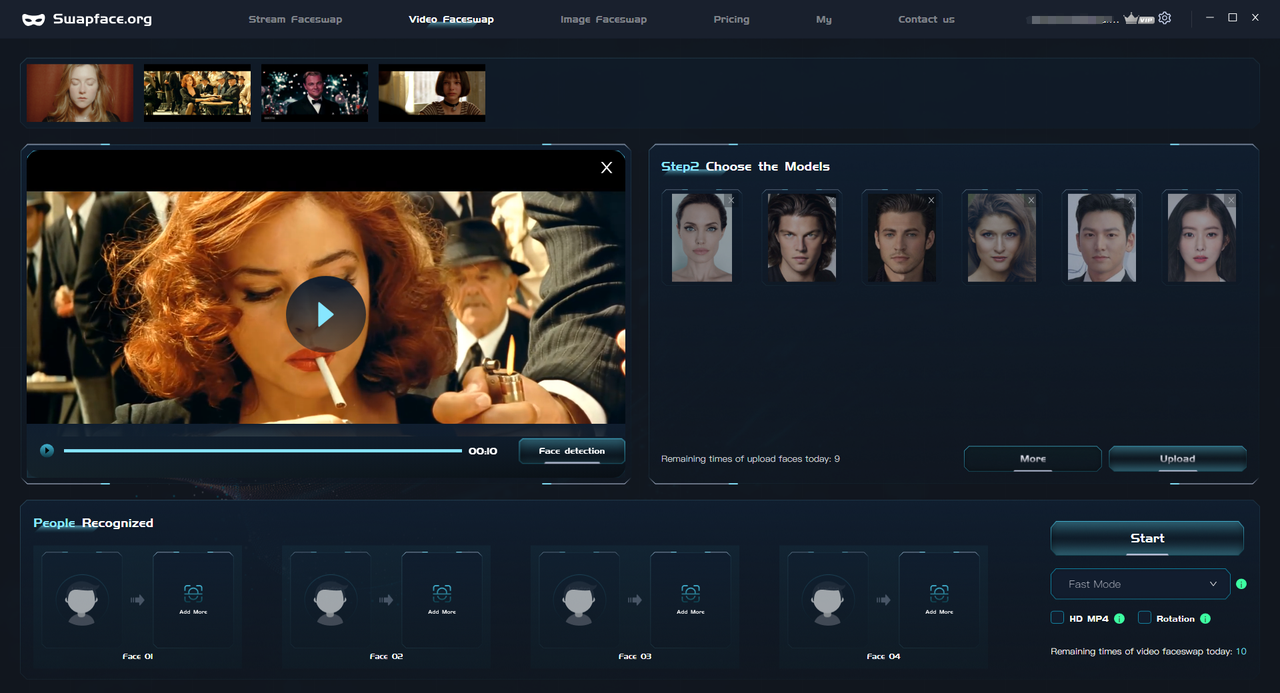Select the long black-haired woman model

(x=1202, y=237)
